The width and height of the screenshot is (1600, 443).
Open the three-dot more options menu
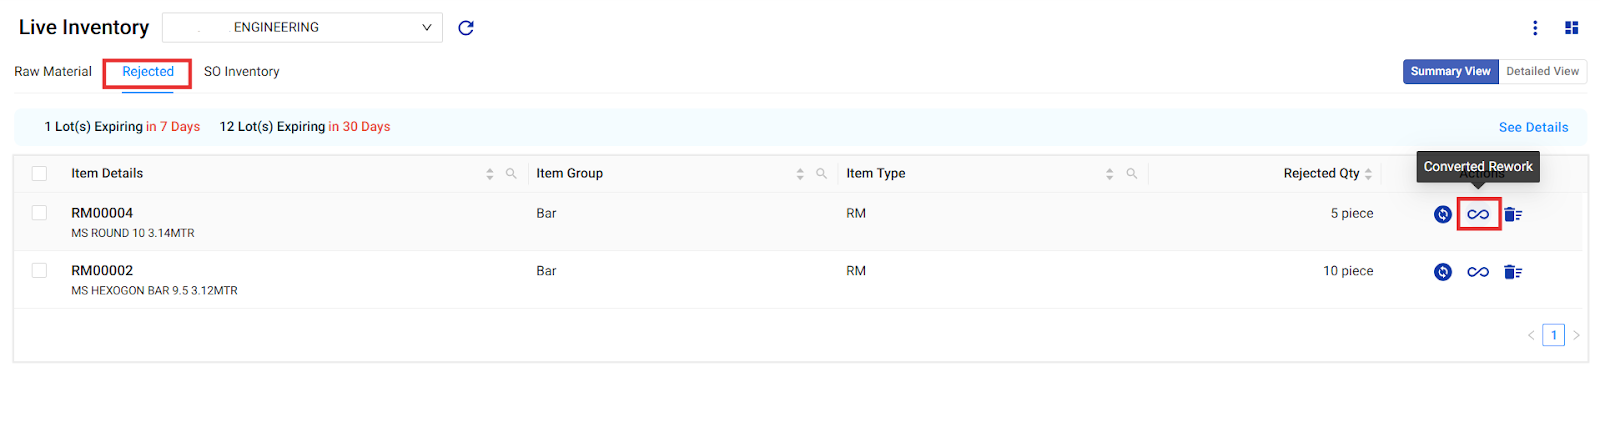[x=1535, y=28]
